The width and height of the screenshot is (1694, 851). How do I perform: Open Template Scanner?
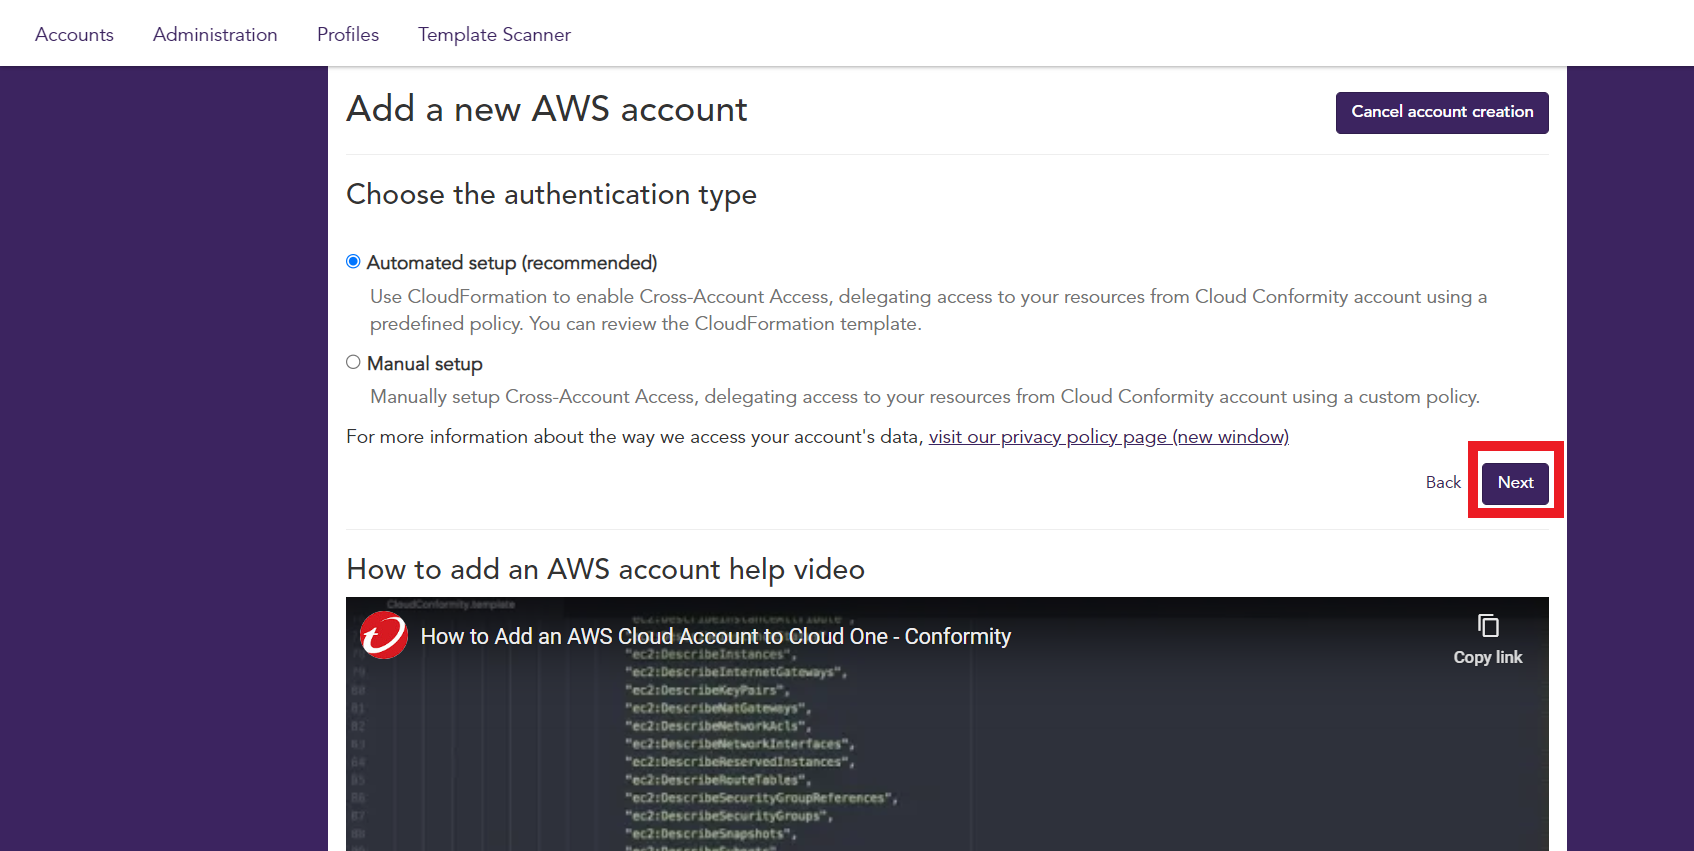point(494,34)
